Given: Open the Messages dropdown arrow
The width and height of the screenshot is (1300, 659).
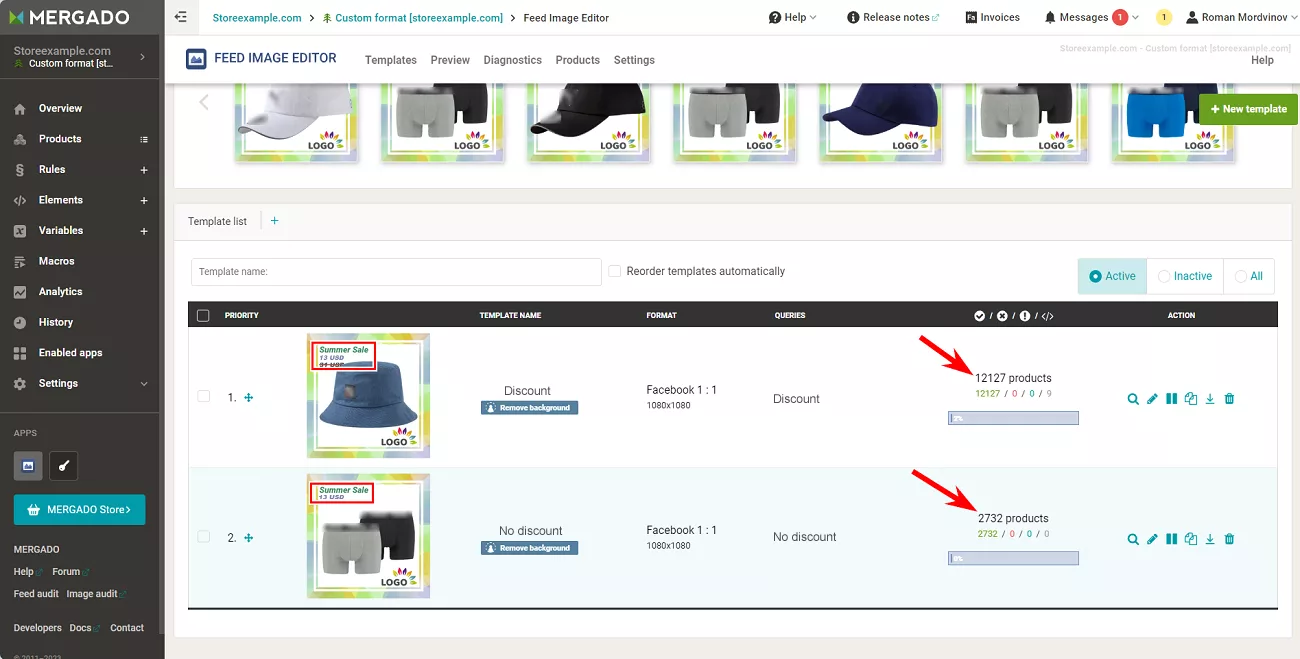Looking at the screenshot, I should point(1135,18).
